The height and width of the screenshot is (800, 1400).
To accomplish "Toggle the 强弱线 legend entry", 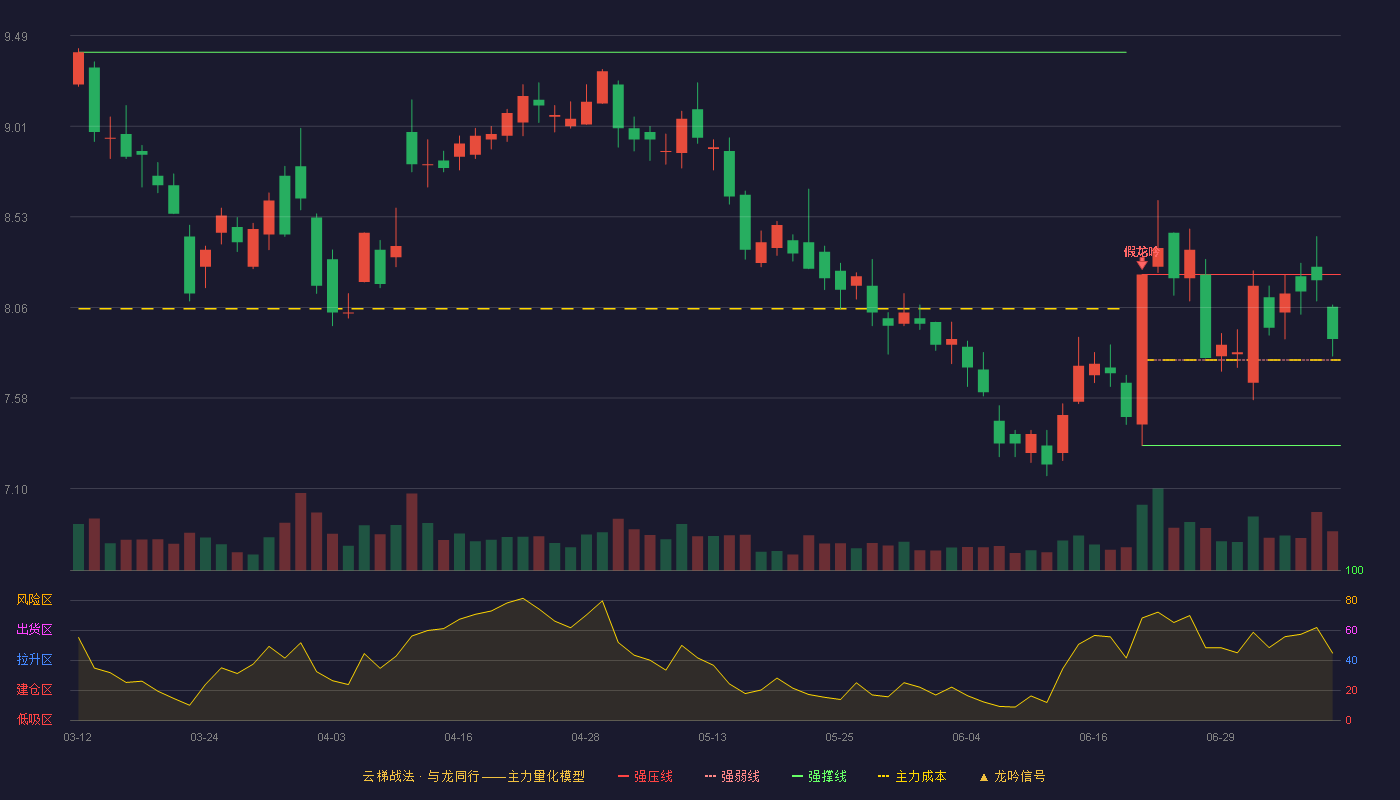I will 732,776.
